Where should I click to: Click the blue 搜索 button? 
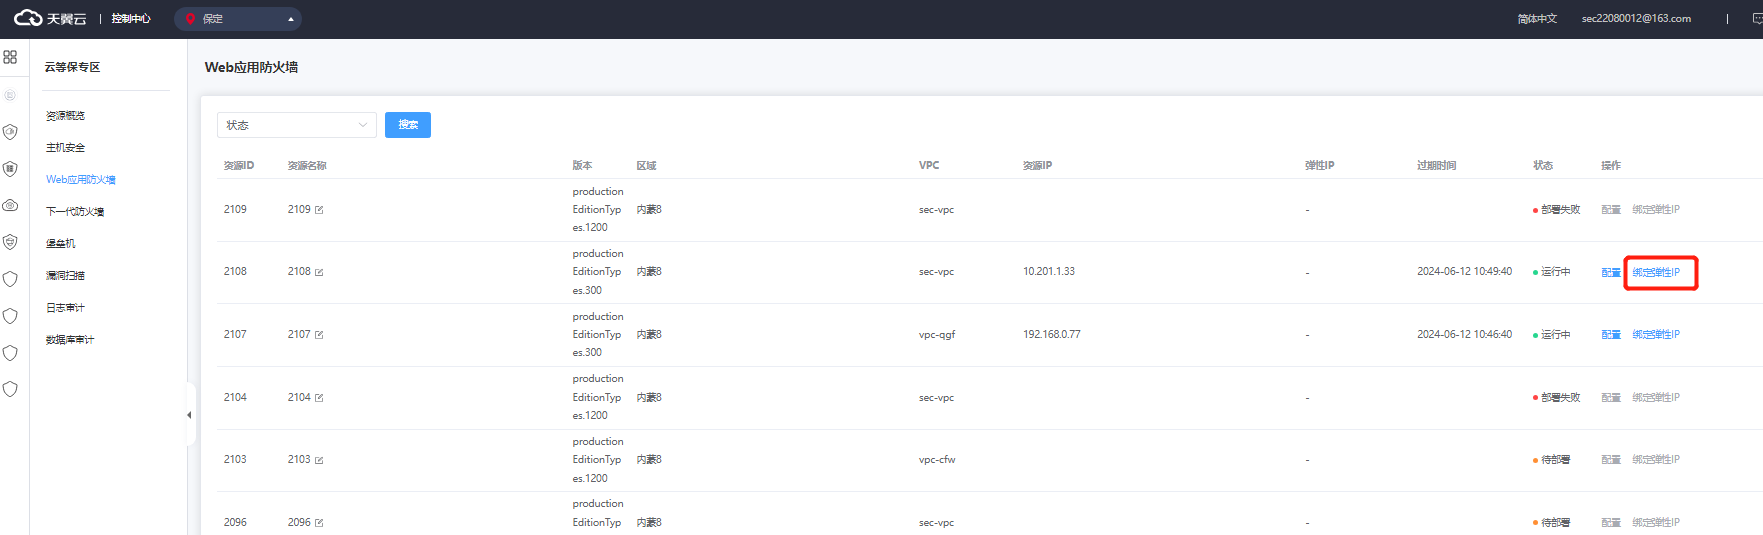point(407,125)
